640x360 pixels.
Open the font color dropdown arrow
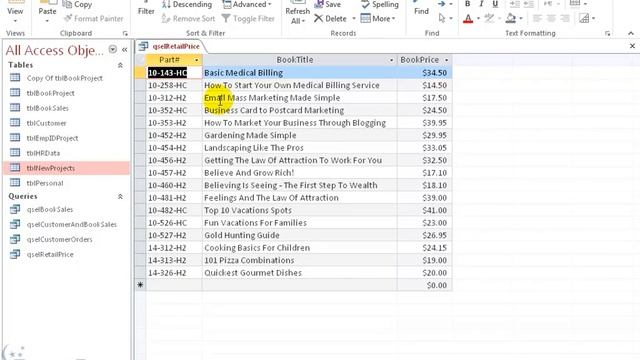(478, 19)
